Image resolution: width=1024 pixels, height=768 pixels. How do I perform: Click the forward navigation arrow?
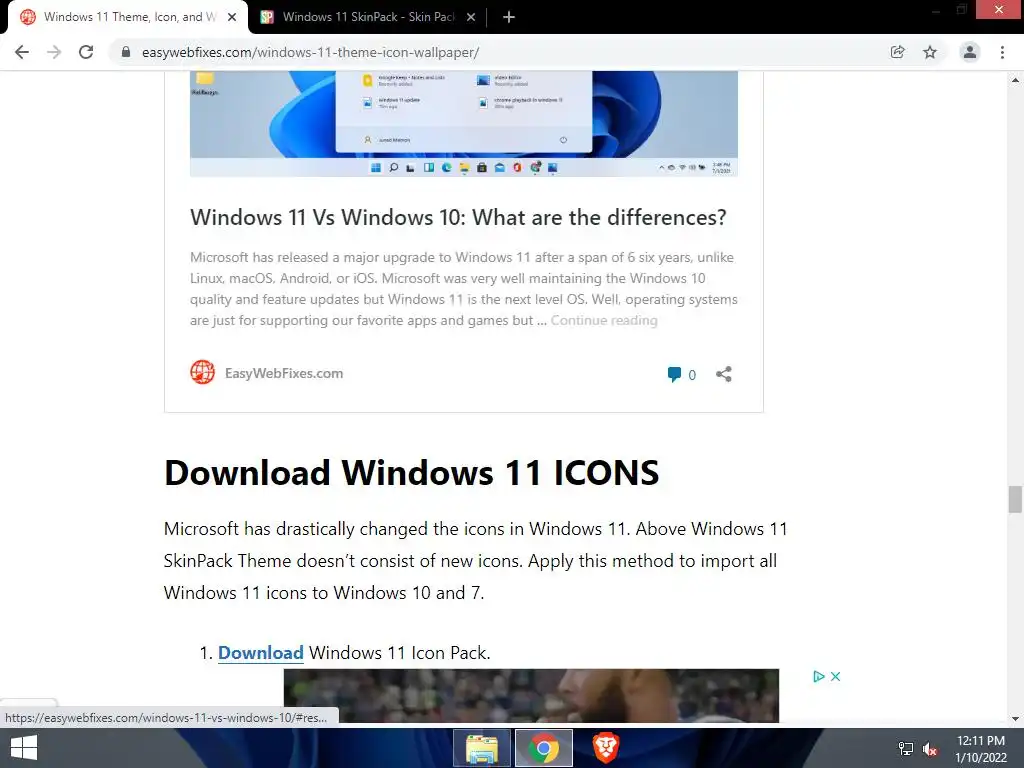[54, 52]
